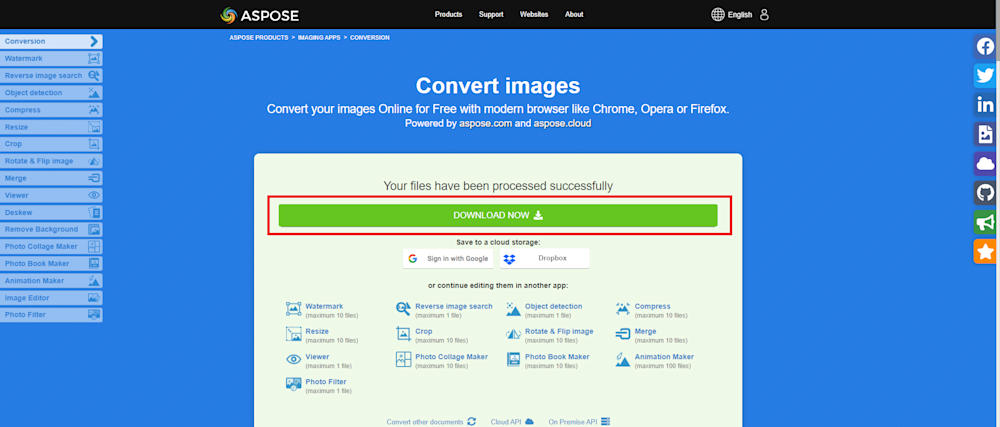Open the globe language icon
Screen dimensions: 1000x427
(718, 15)
